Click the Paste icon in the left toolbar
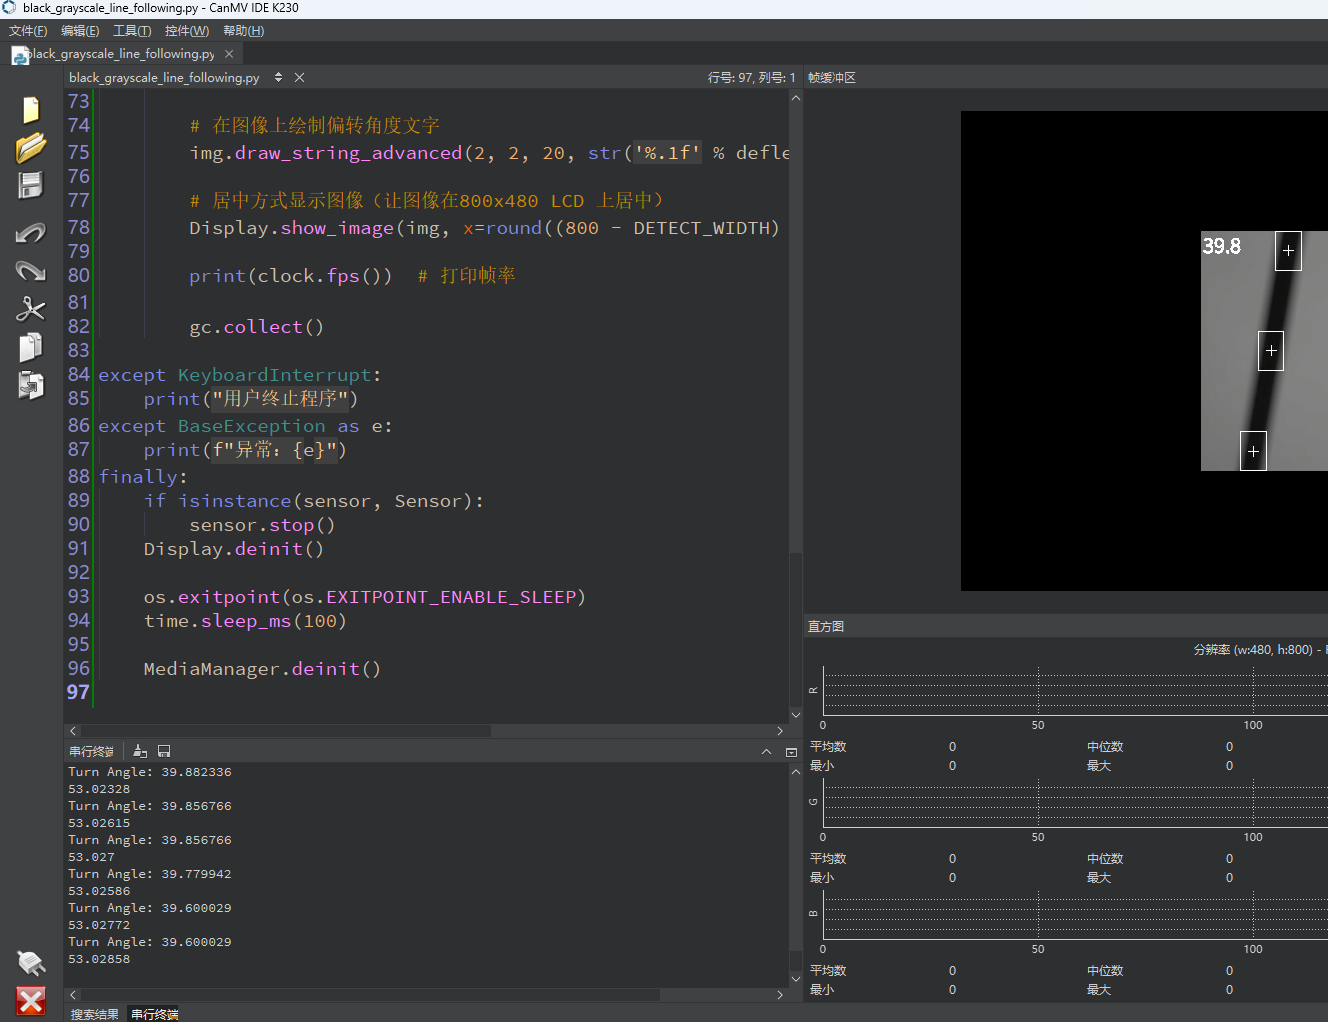 31,385
